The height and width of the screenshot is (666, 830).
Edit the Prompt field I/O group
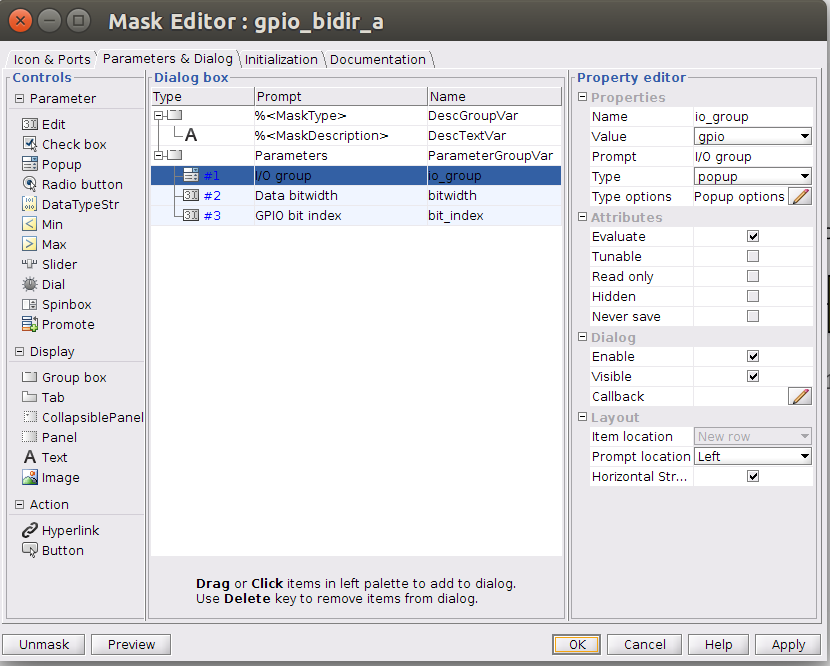753,157
